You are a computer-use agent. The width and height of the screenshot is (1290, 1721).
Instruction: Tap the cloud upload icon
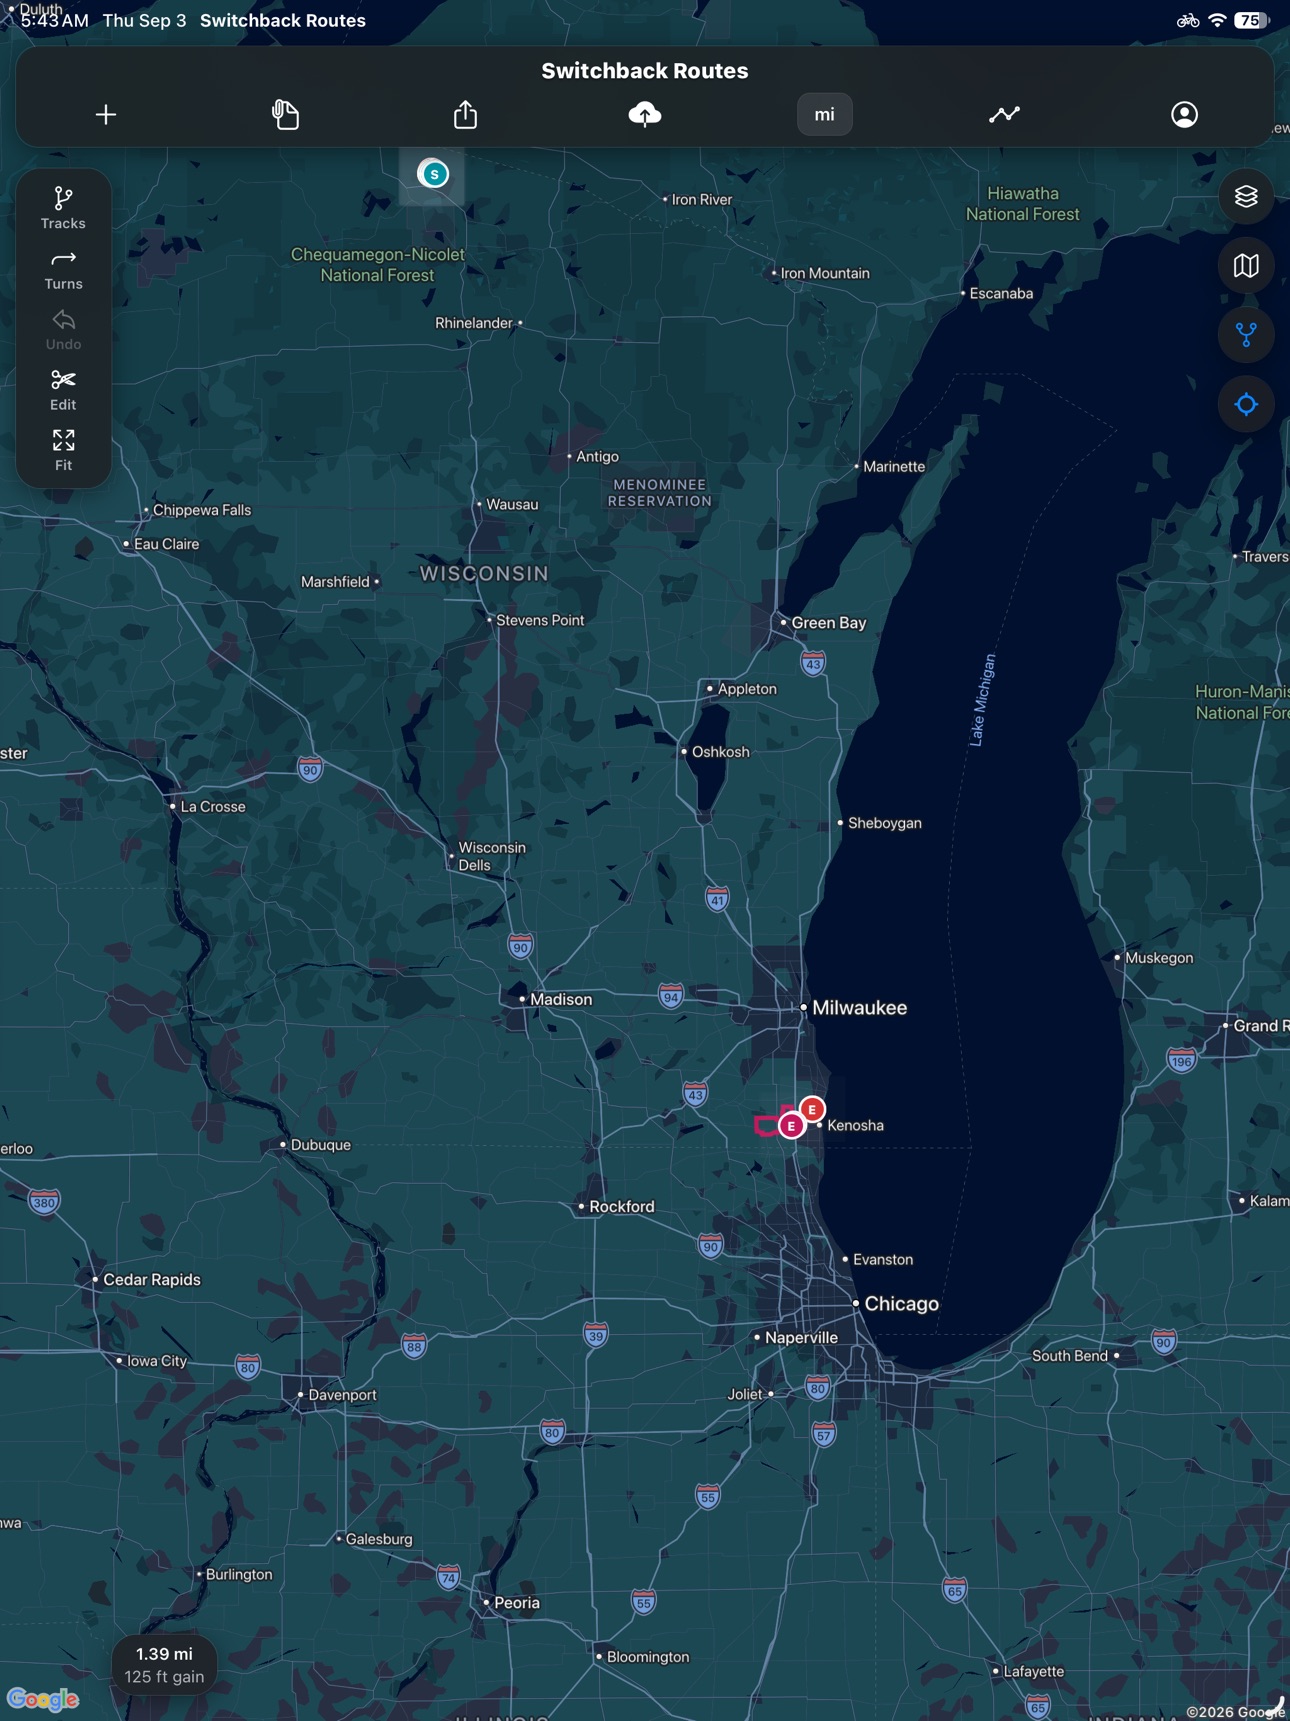point(645,114)
